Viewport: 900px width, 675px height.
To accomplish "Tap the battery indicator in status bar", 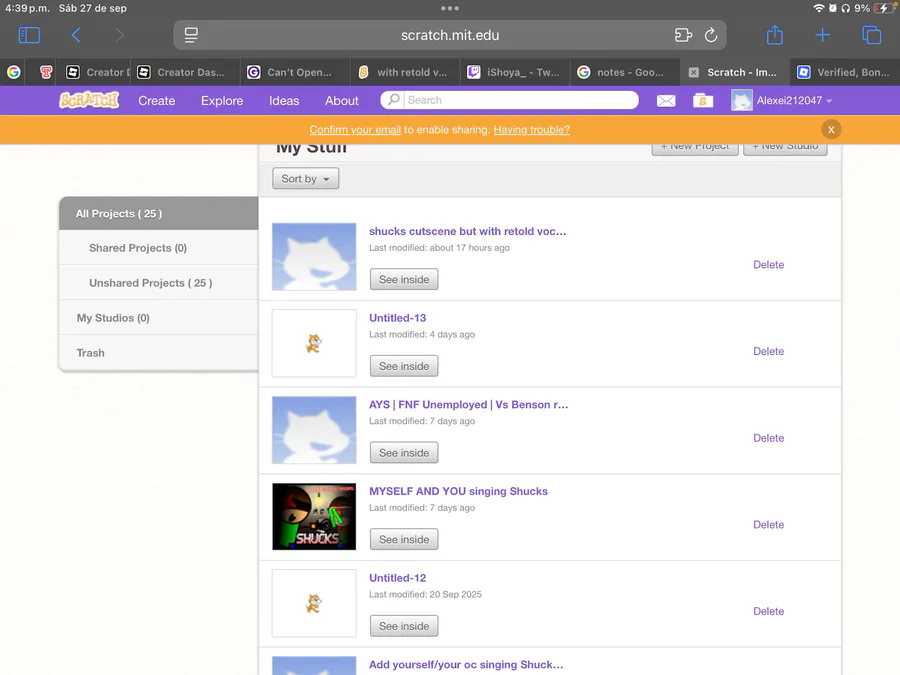I will click(x=883, y=8).
